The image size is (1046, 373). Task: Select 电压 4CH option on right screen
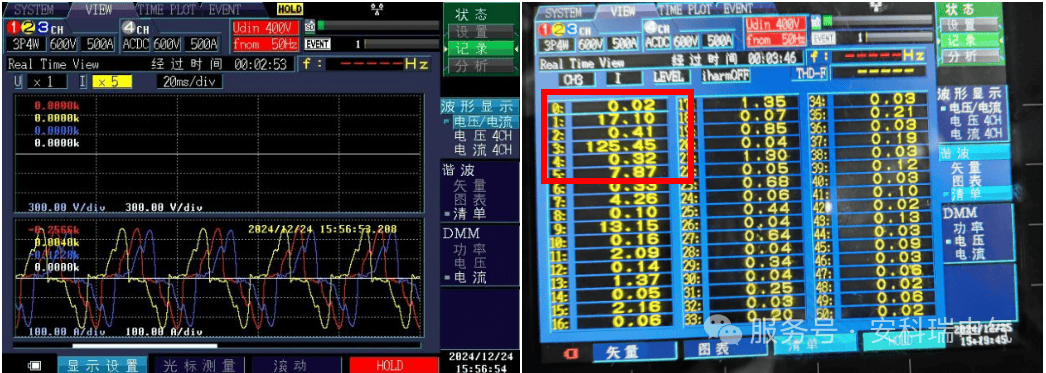(976, 121)
